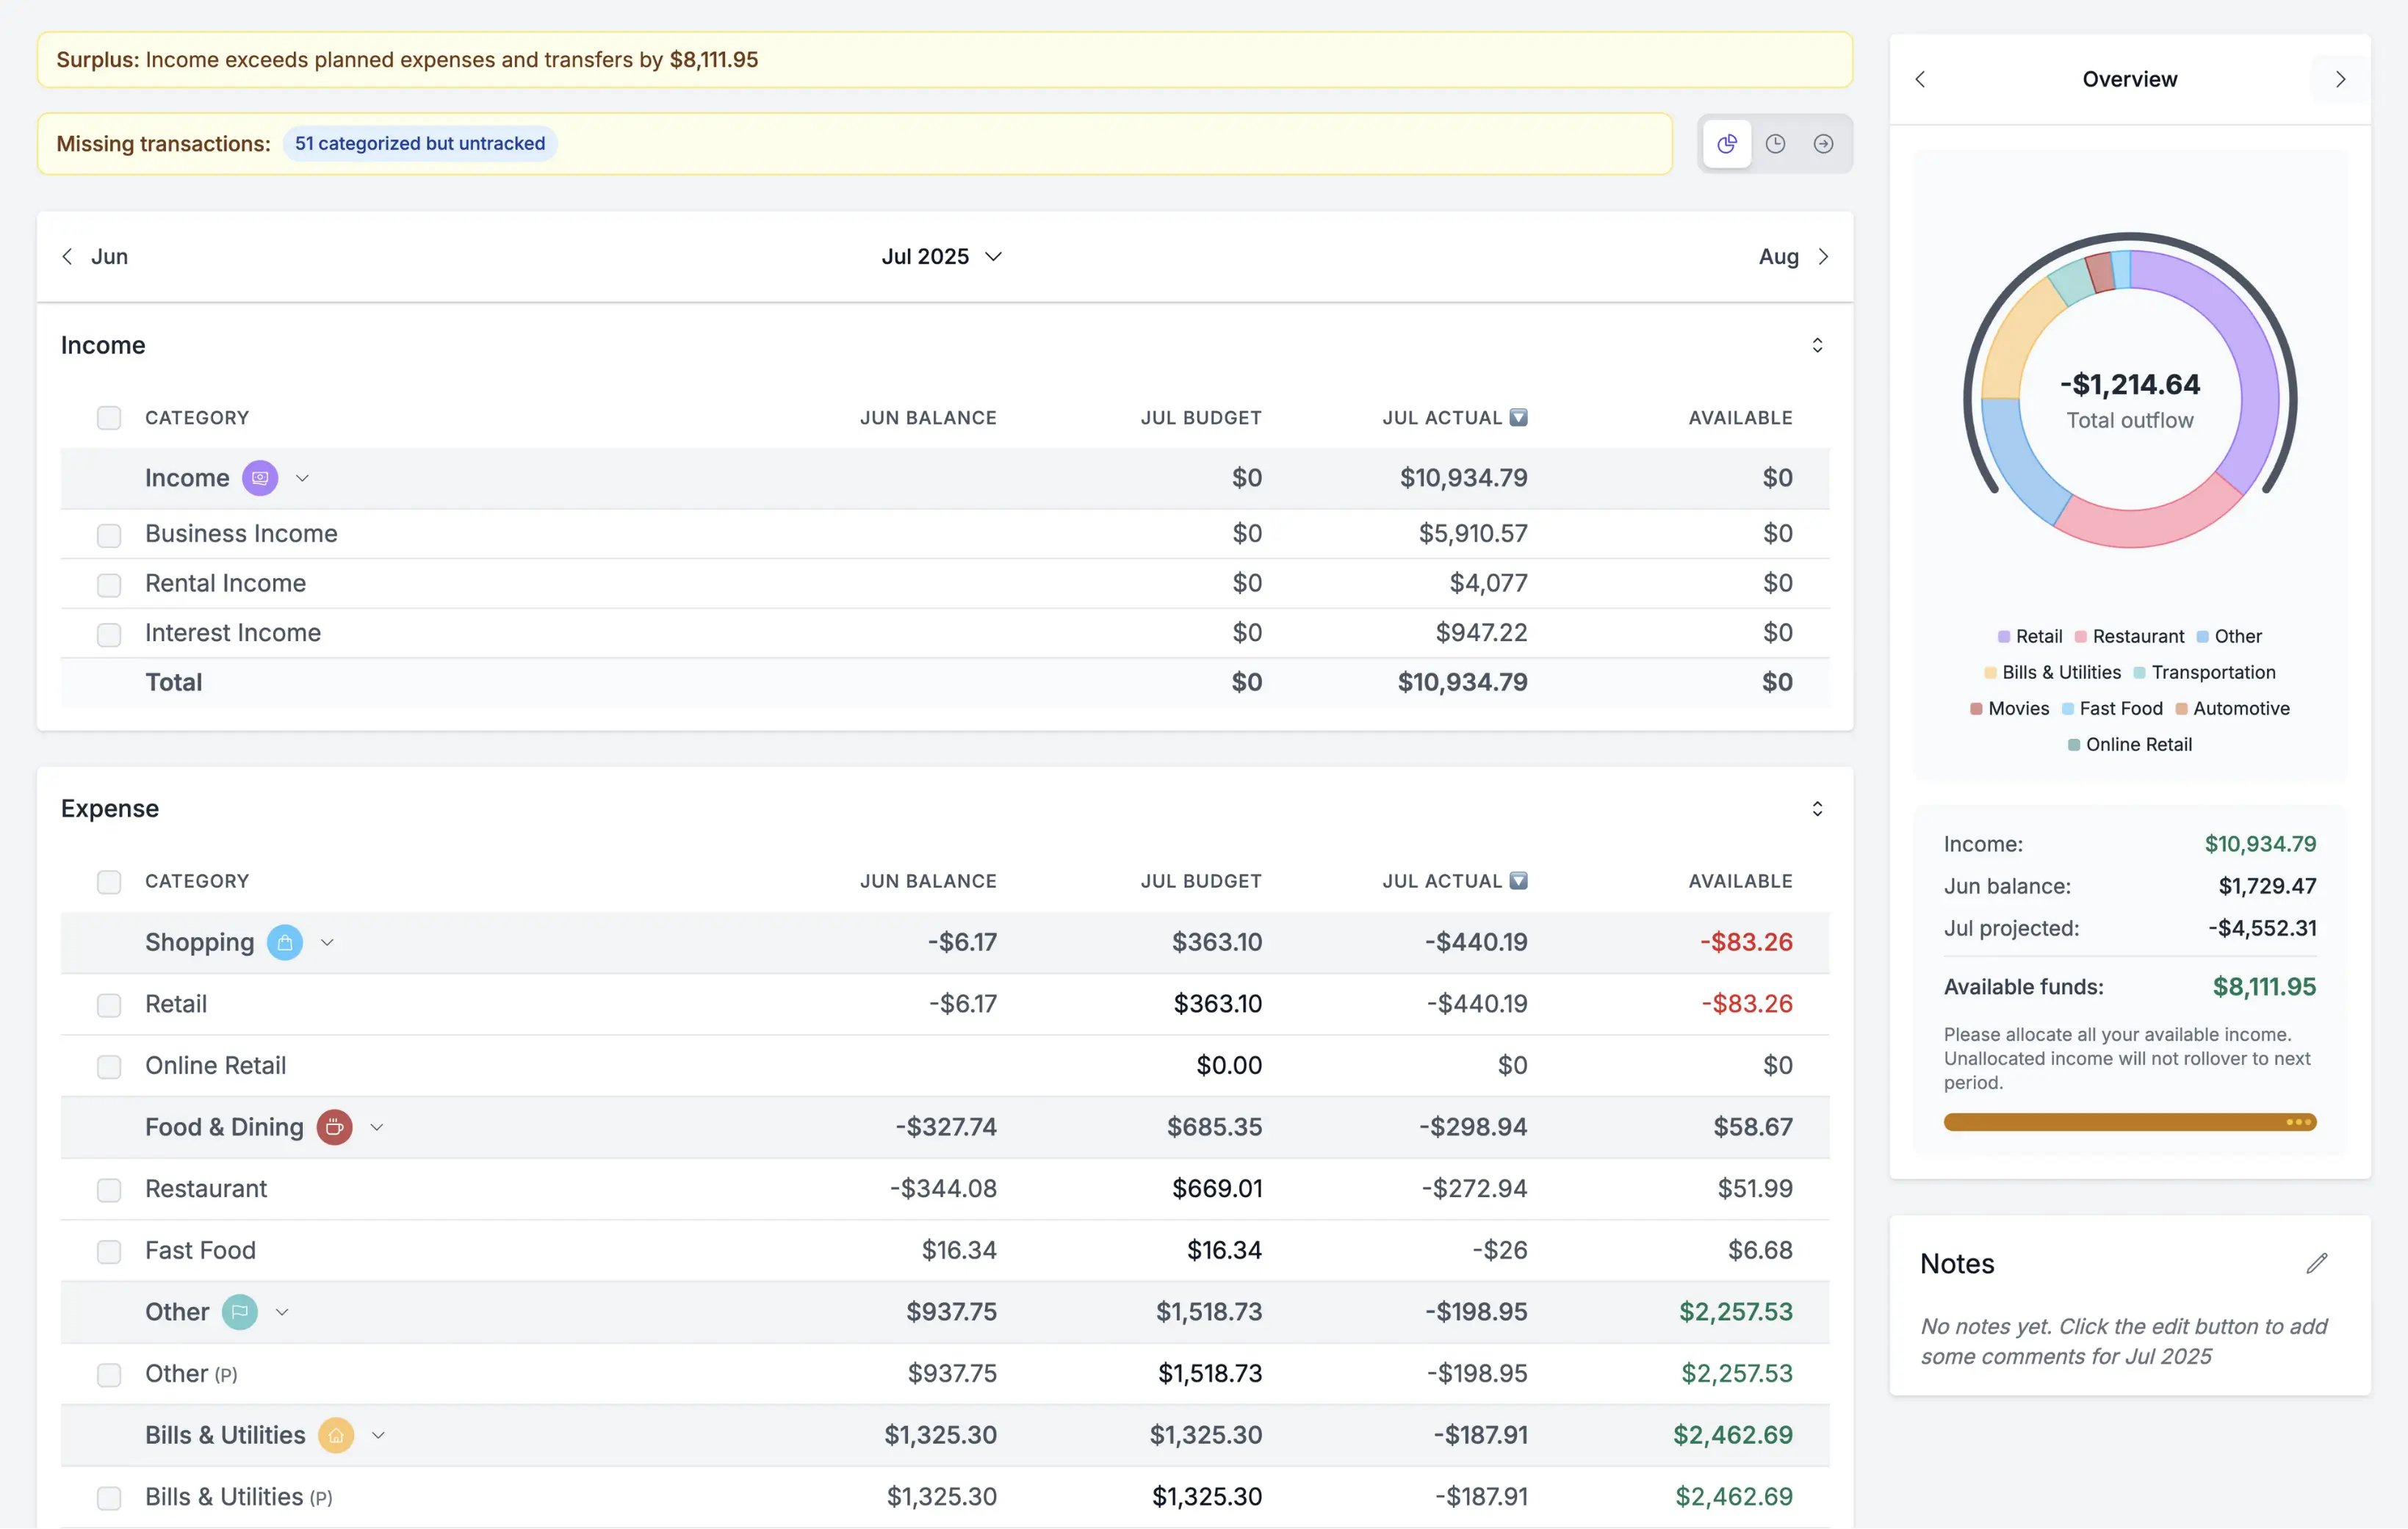2408x1529 pixels.
Task: Collapse the Income section using sort chevrons
Action: click(1817, 345)
